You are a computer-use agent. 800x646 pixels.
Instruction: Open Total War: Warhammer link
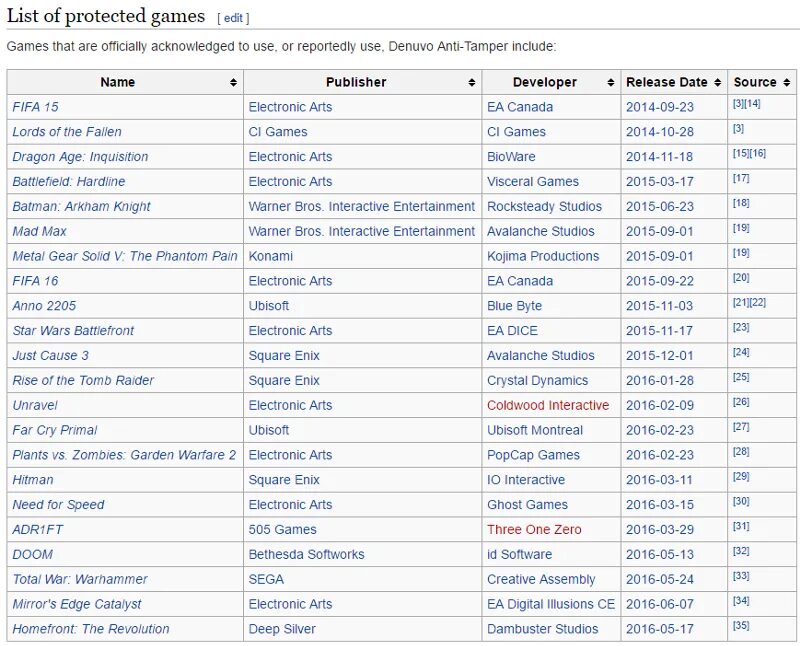80,579
